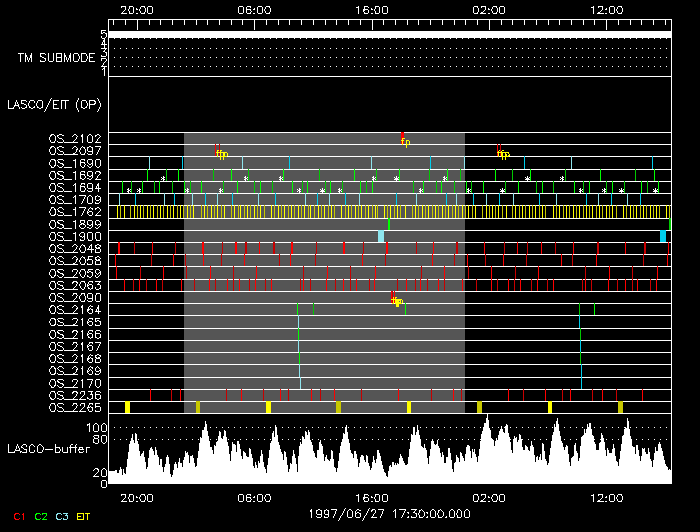This screenshot has height=532, width=700.
Task: Click the green C2 legend marker
Action: pyautogui.click(x=41, y=516)
